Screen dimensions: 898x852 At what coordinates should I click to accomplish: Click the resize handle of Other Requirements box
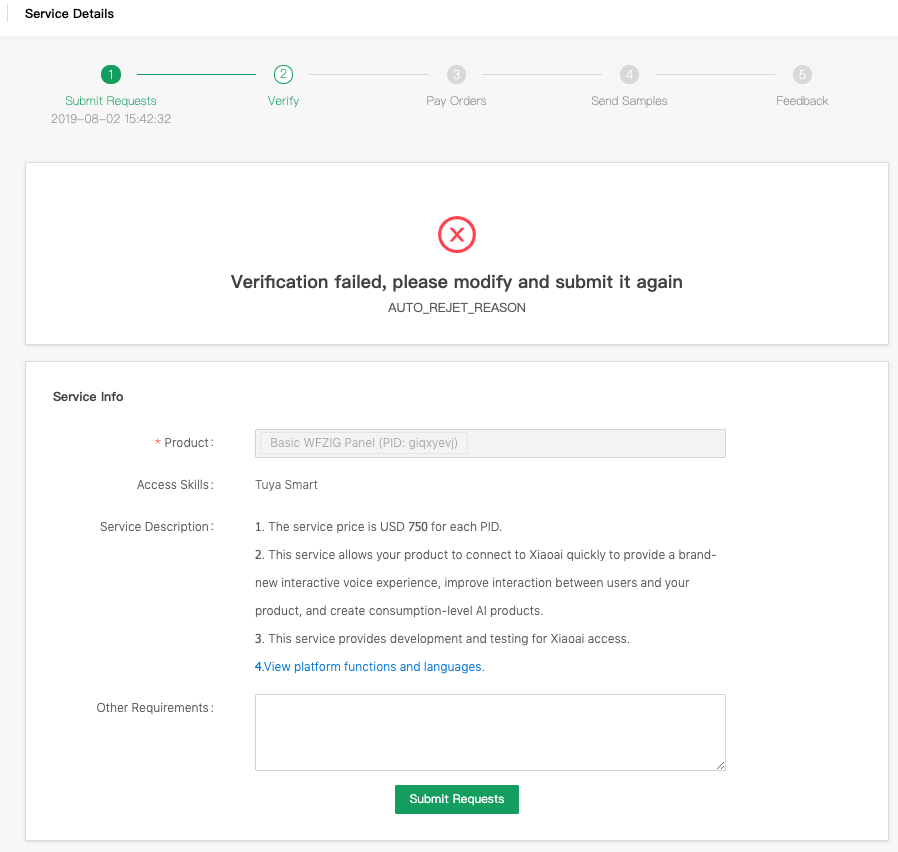[720, 766]
